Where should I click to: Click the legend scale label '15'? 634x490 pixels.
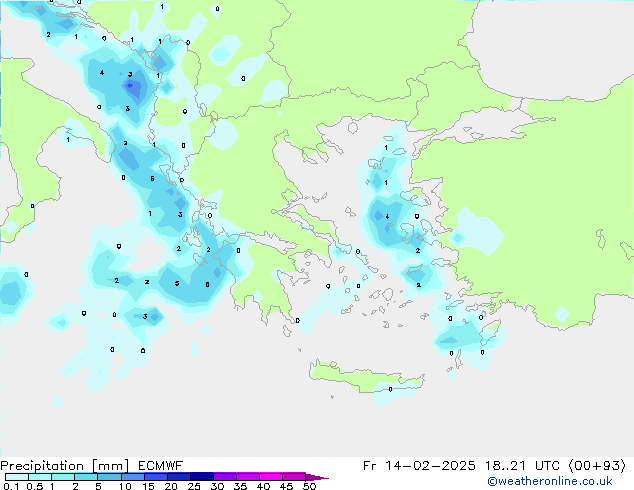tap(148, 486)
